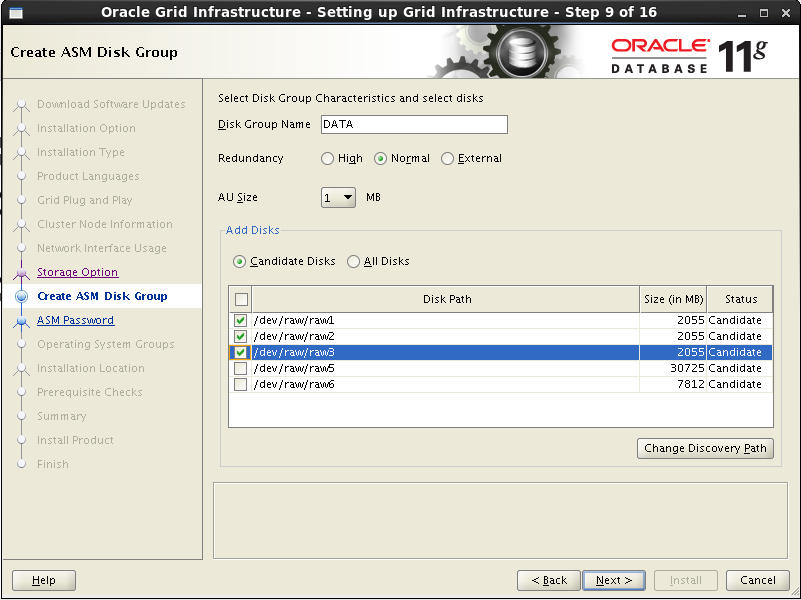Maximize the Oracle Grid Infrastructure window
Viewport: 801px width, 600px height.
(x=764, y=13)
